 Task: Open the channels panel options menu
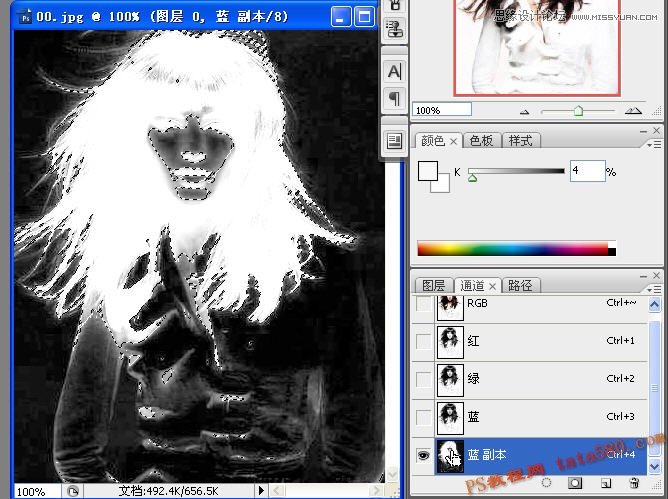click(x=655, y=290)
